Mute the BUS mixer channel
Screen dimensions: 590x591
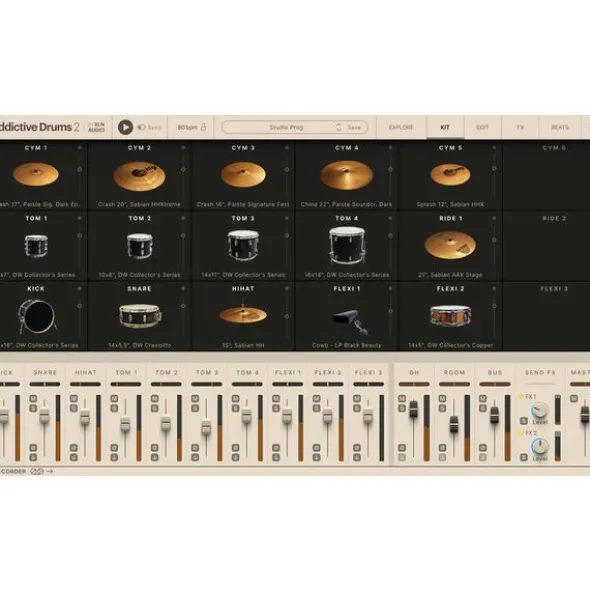483,398
